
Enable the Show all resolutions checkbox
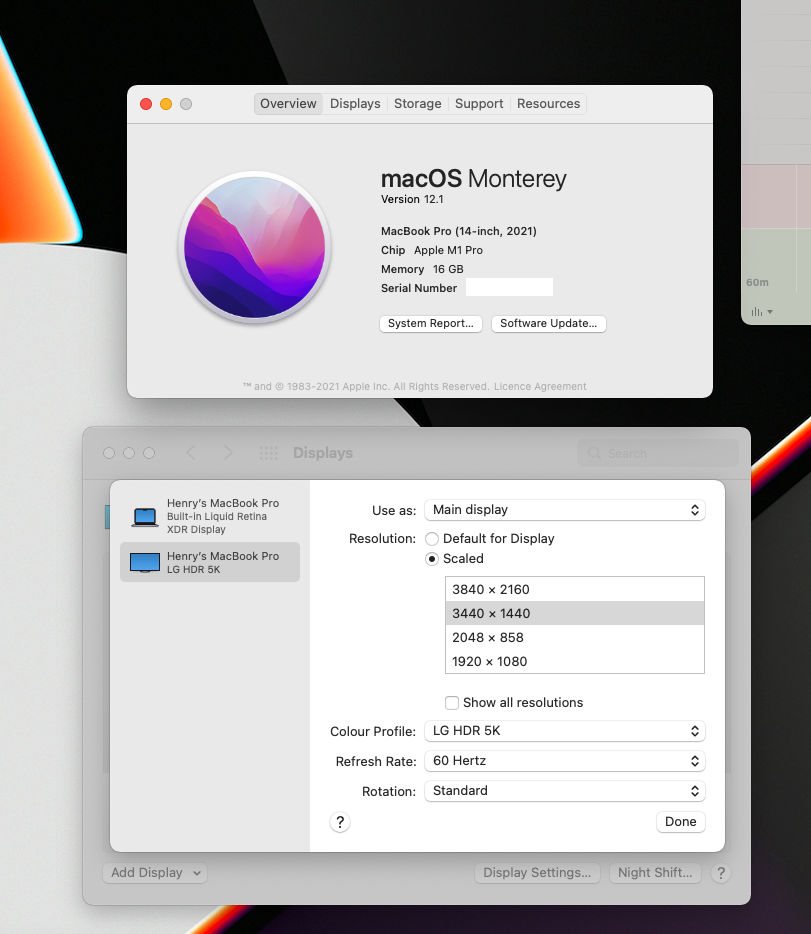[x=452, y=703]
